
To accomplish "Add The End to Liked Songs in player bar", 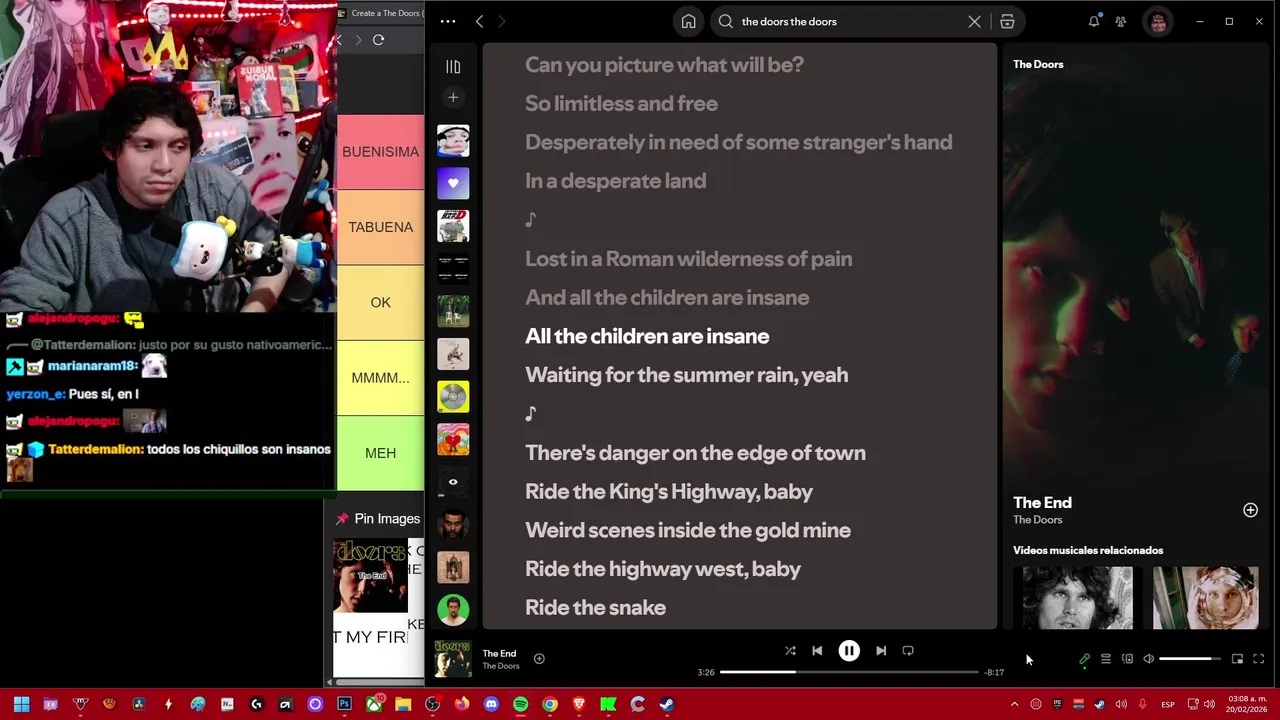I will click(x=539, y=658).
